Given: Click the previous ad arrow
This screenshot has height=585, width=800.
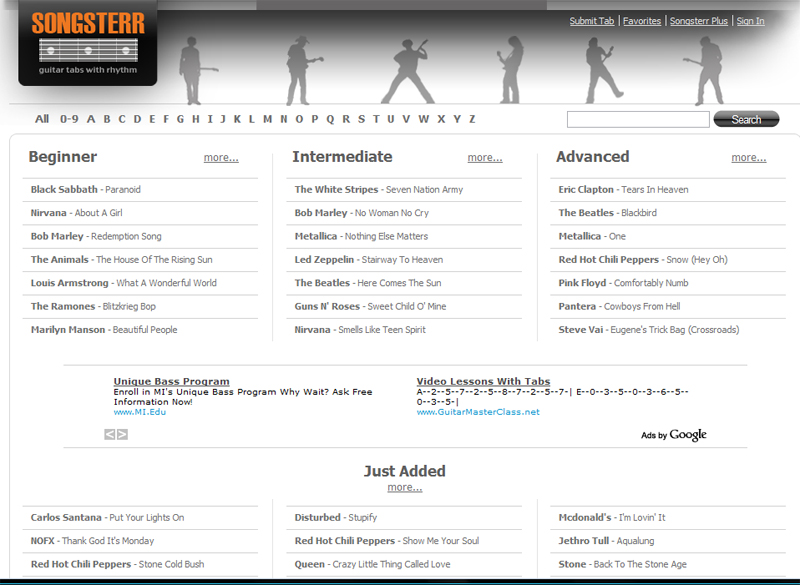Looking at the screenshot, I should click(110, 435).
